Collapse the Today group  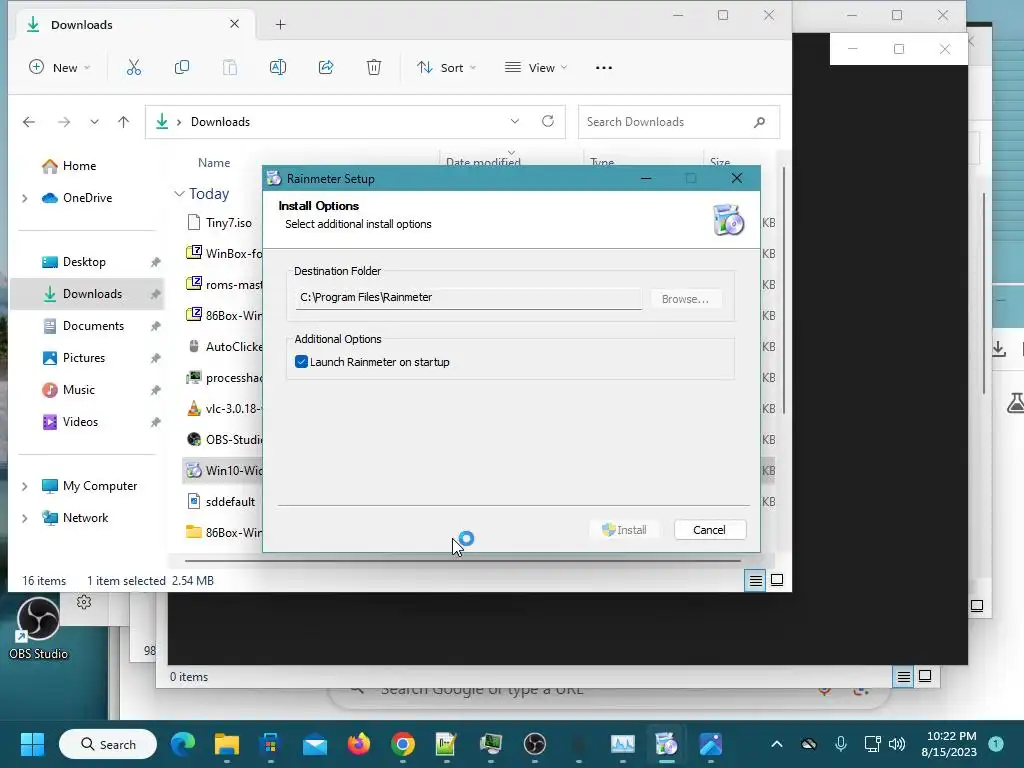(179, 194)
